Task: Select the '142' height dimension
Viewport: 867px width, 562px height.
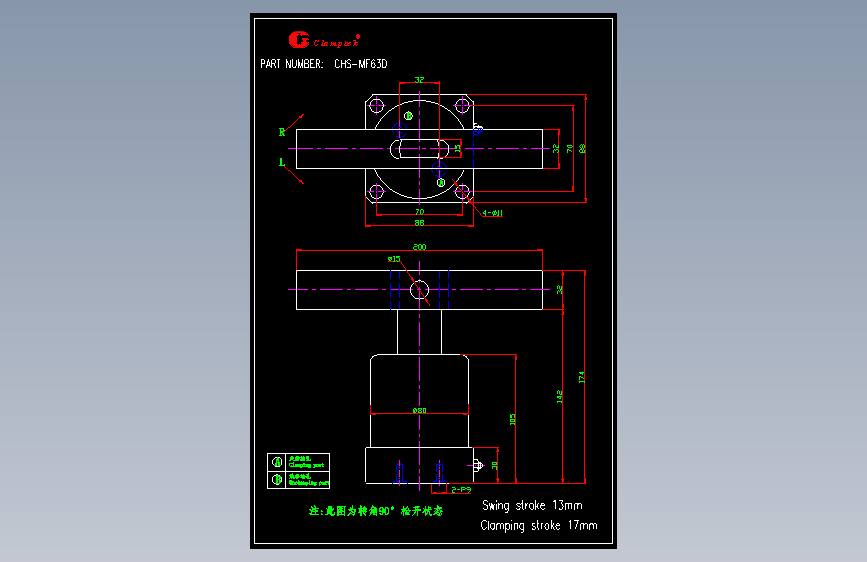Action: [559, 397]
